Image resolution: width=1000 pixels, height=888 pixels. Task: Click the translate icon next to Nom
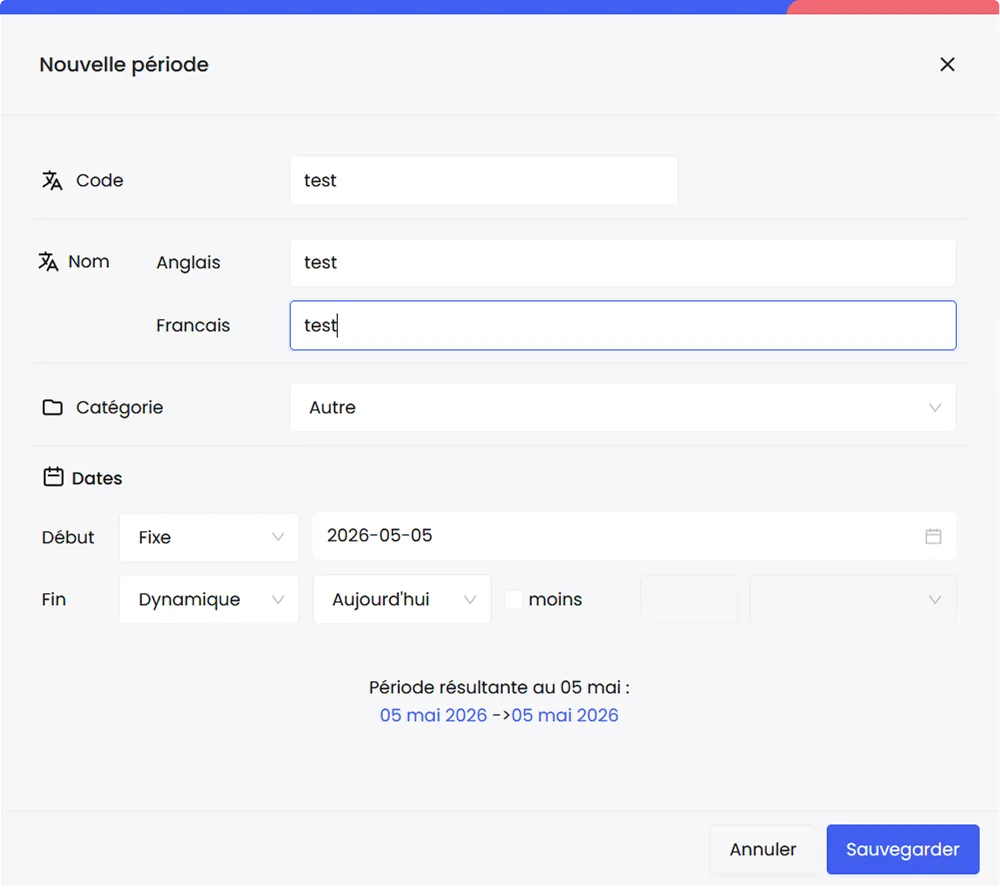(x=48, y=262)
